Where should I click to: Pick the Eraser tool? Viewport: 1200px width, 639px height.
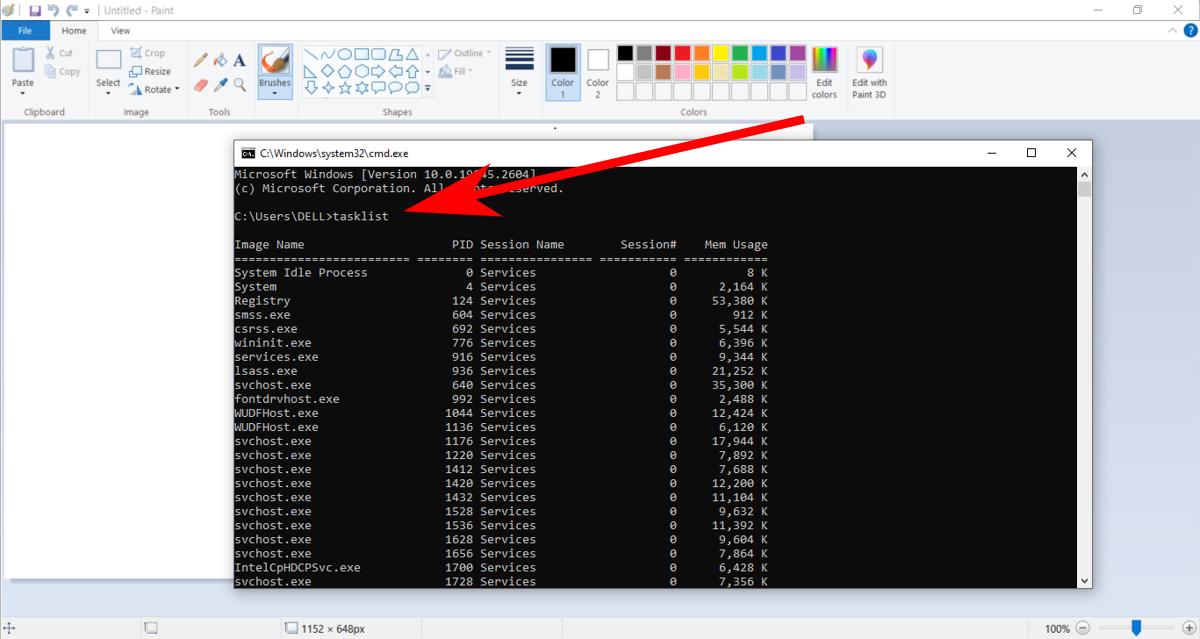(199, 83)
